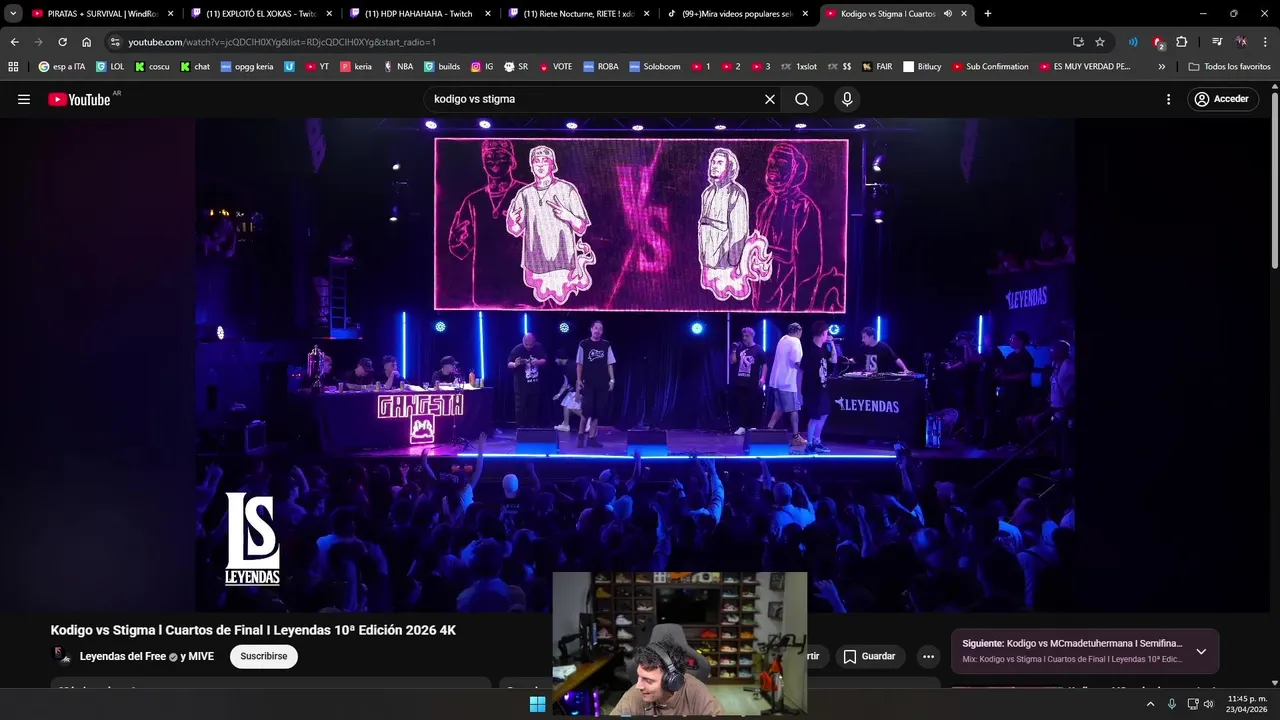The height and width of the screenshot is (720, 1280).
Task: Bookmark this page with the star icon
Action: pyautogui.click(x=1100, y=42)
